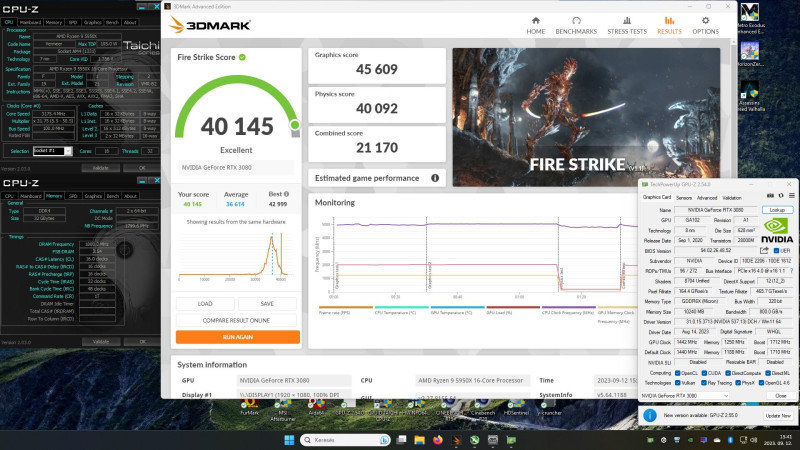The height and width of the screenshot is (450, 800).
Task: Toggle the OpenCL checkbox in GPU-Z
Action: pos(678,373)
